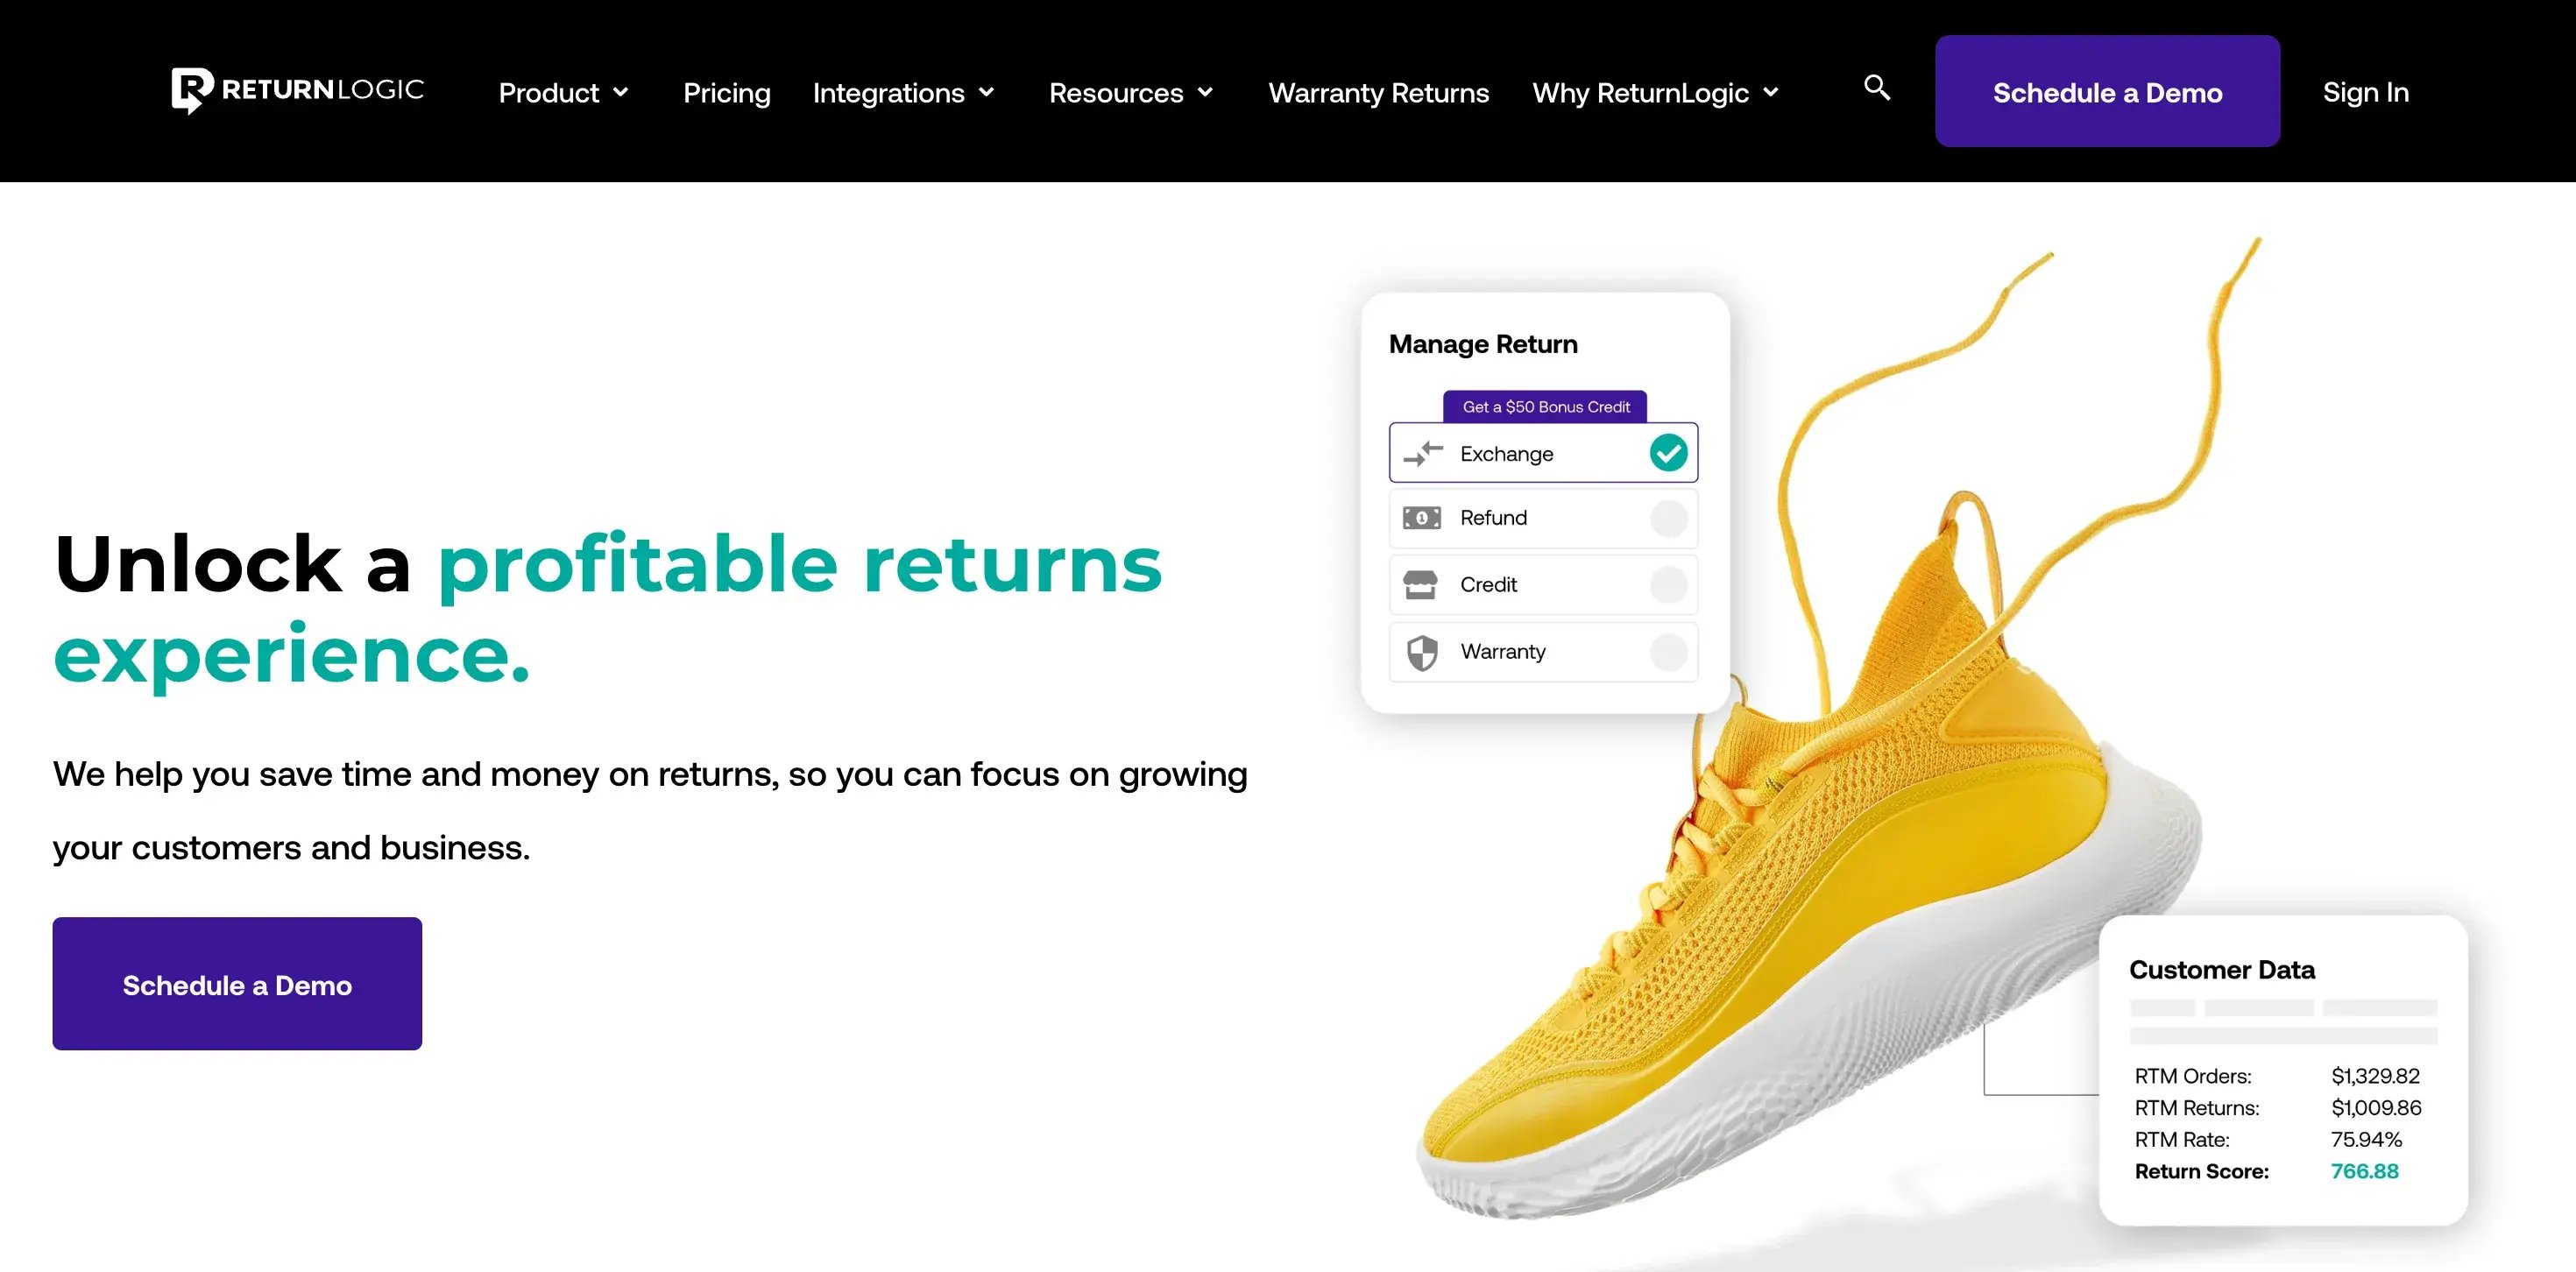This screenshot has height=1272, width=2576.
Task: Select the Refund radio option
Action: pyautogui.click(x=1668, y=518)
